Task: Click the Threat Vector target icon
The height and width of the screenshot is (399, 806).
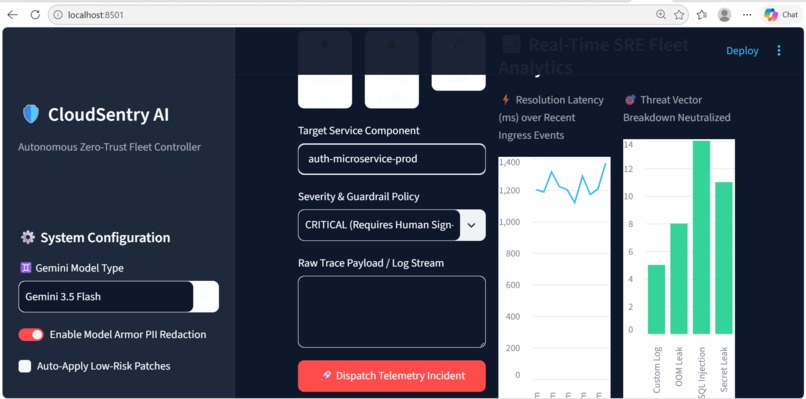Action: tap(630, 100)
